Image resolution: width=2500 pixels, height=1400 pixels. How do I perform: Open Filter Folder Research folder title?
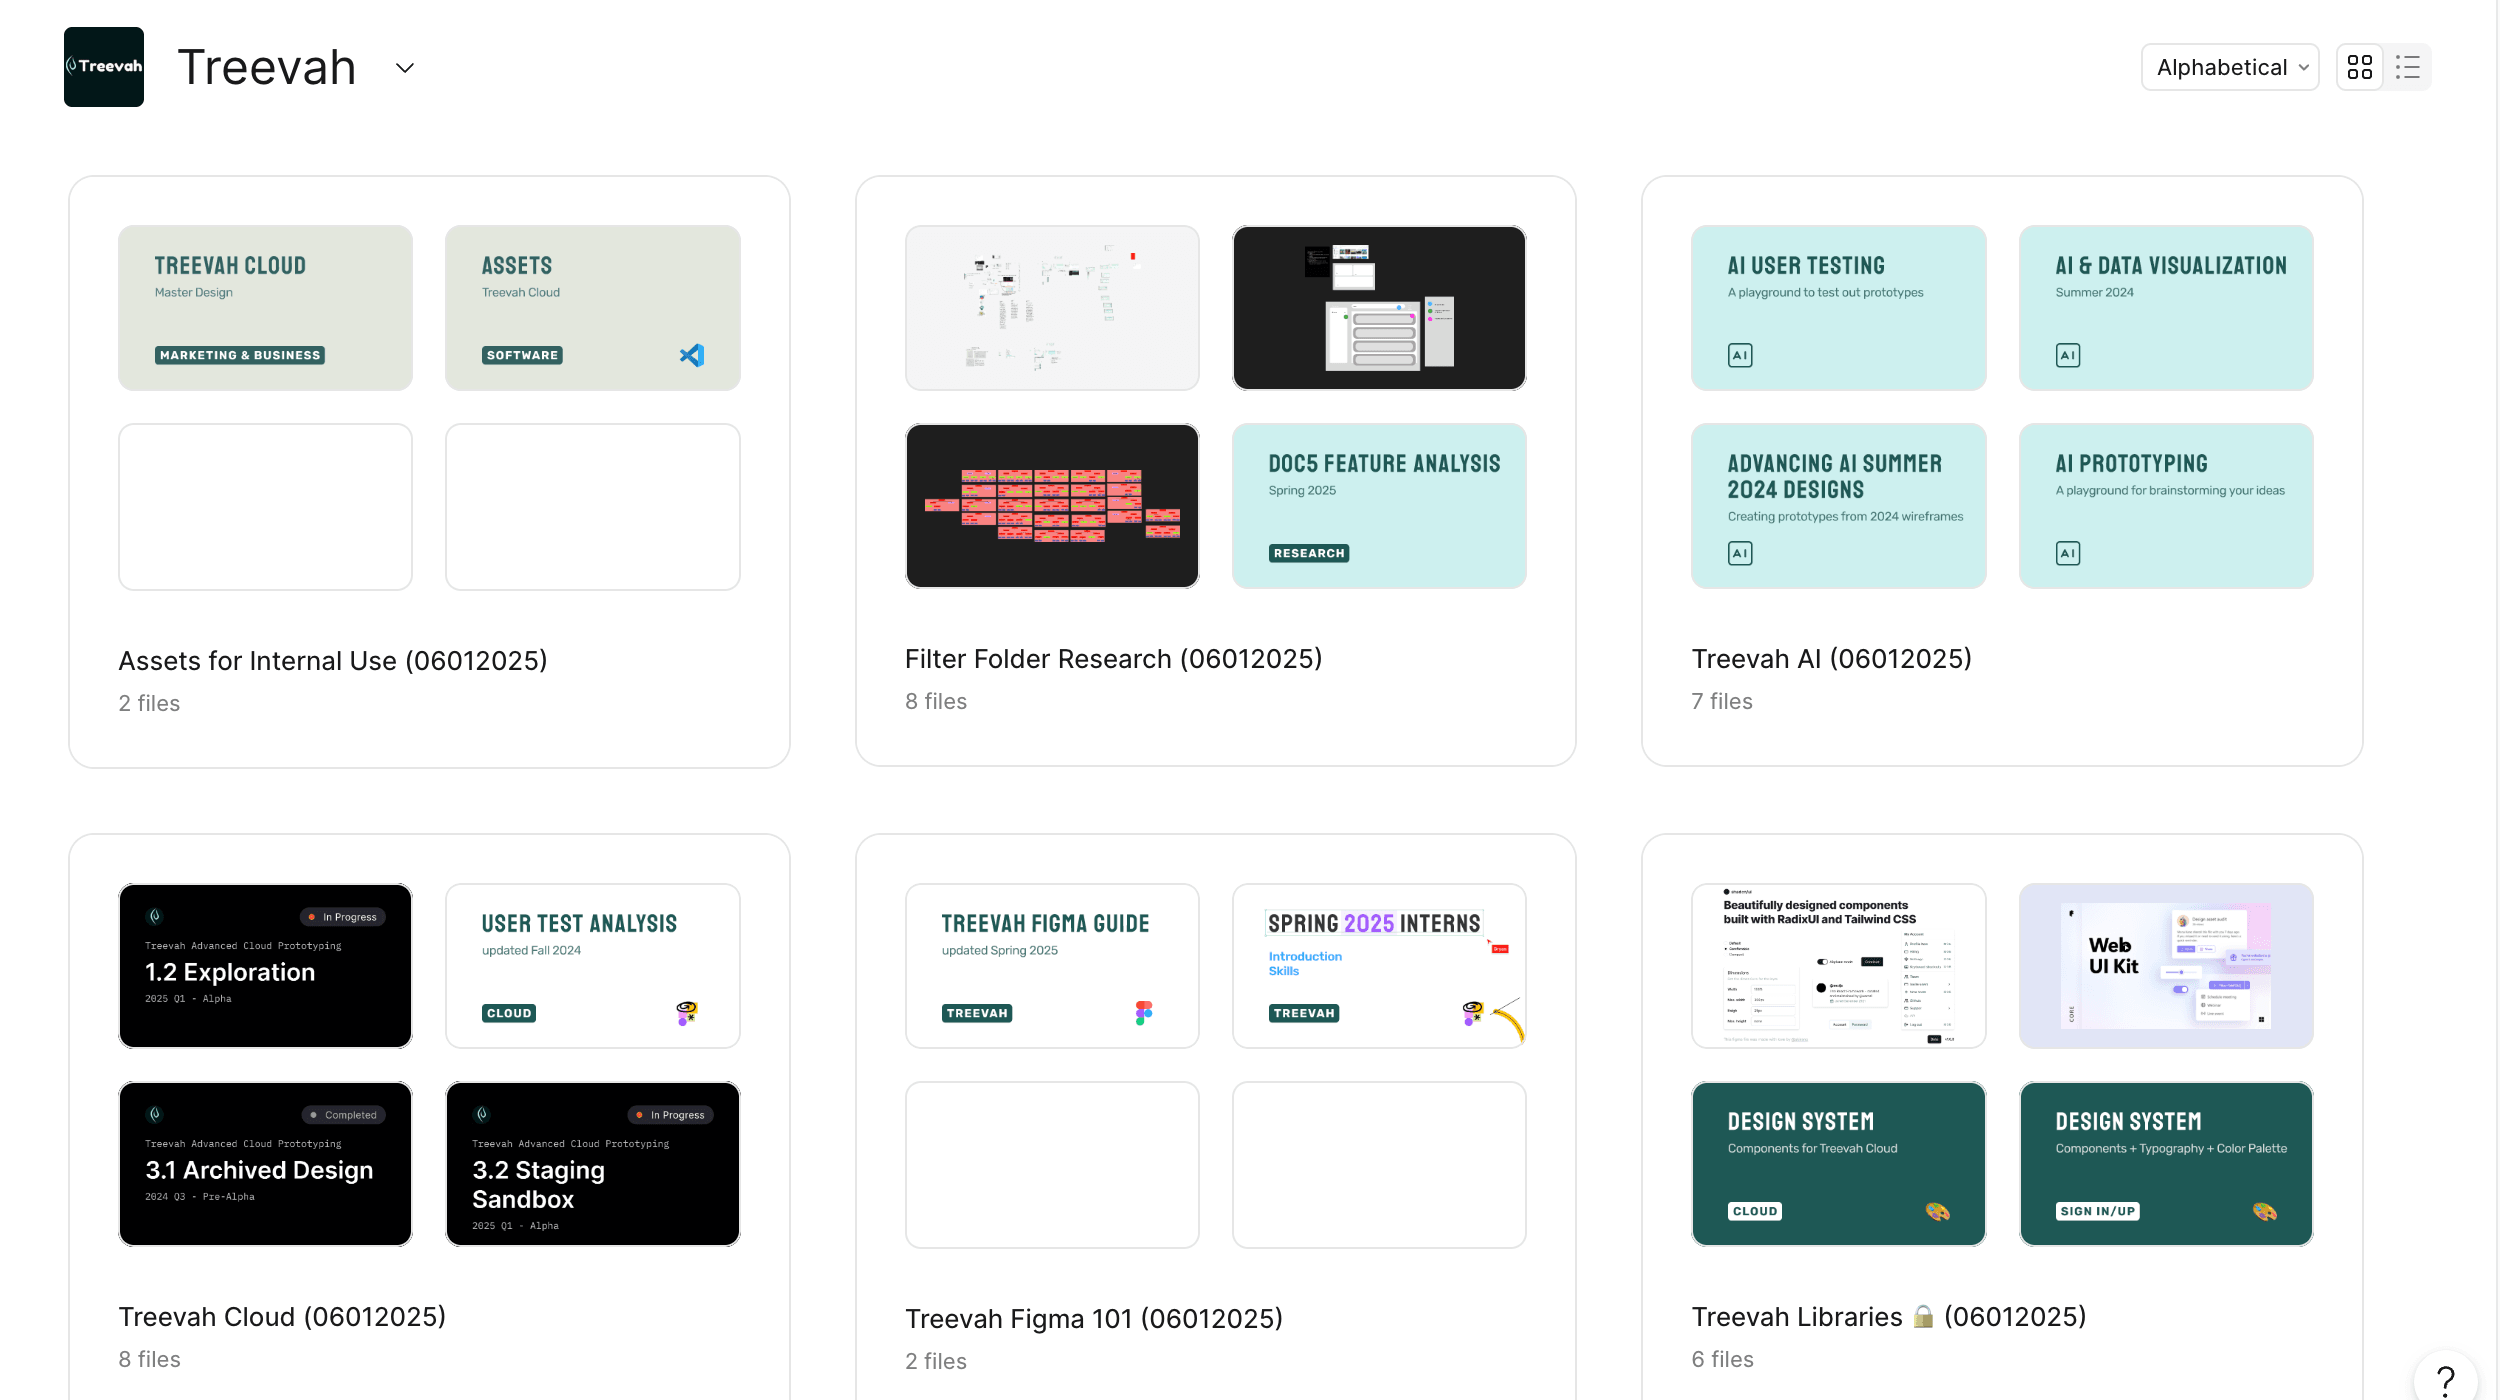coord(1114,659)
